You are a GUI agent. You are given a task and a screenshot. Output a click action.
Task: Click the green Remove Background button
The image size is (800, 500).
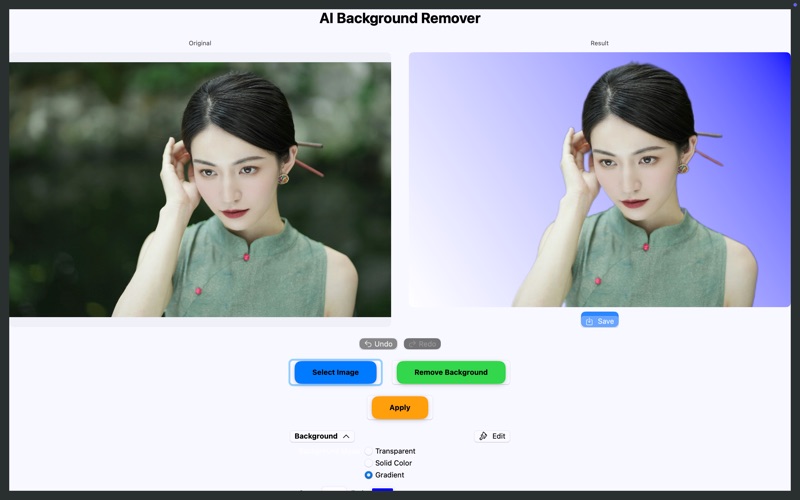(451, 372)
